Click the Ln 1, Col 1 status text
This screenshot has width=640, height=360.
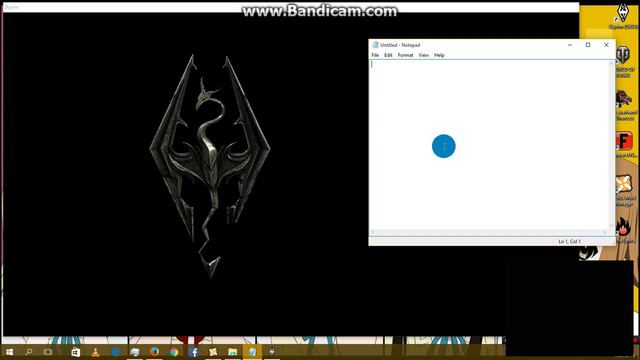pos(569,242)
